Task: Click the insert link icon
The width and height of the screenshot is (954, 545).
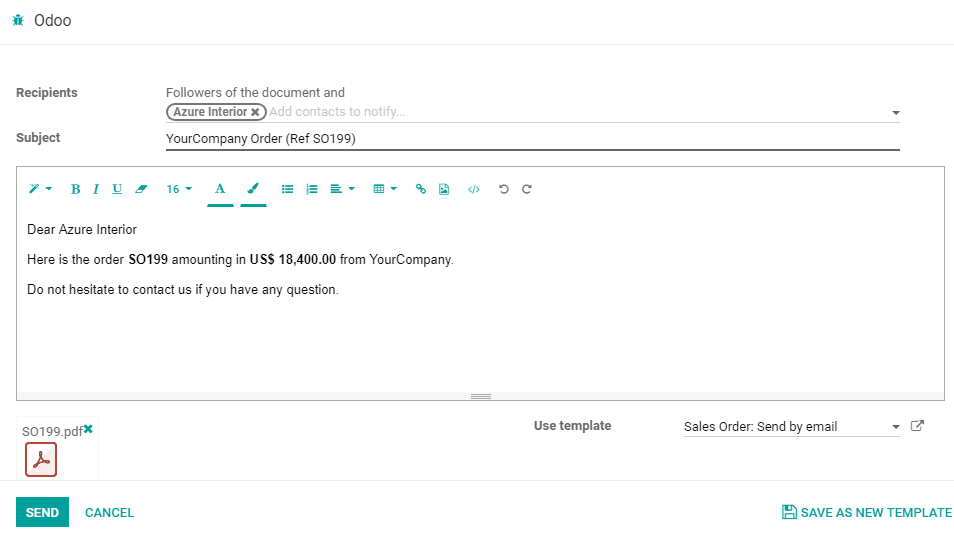Action: (x=420, y=189)
